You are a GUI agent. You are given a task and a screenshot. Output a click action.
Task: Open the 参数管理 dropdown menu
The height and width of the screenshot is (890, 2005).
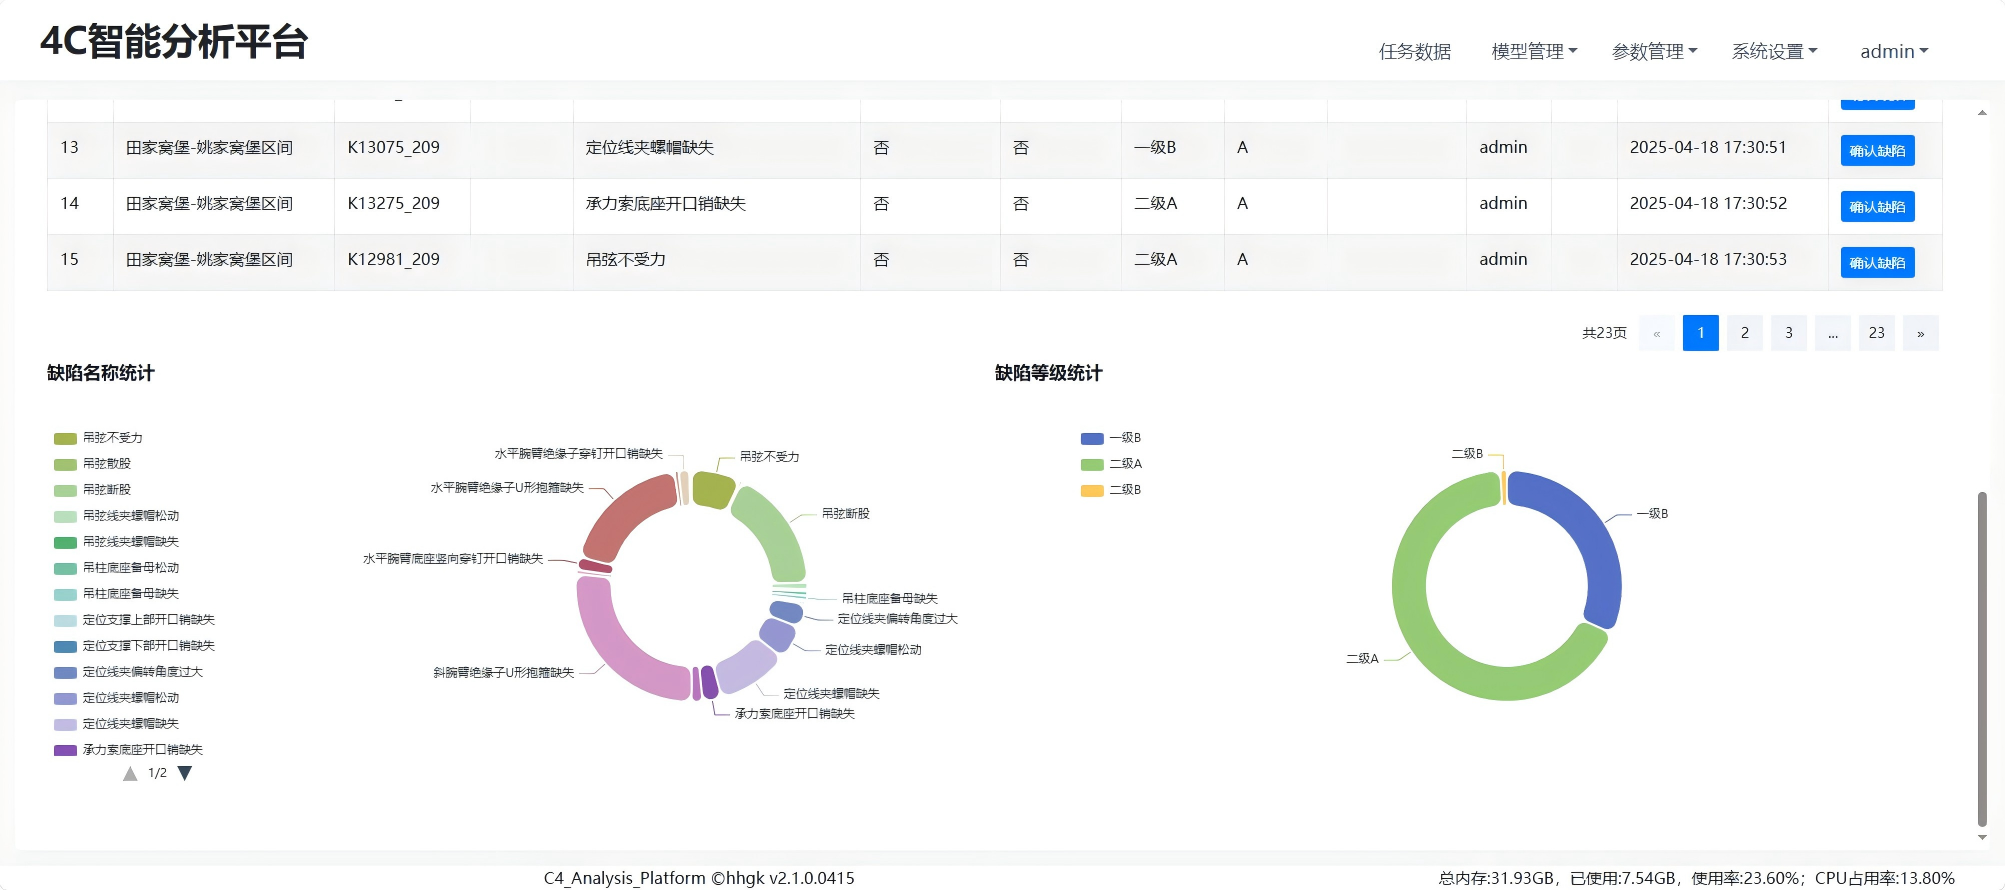1654,51
